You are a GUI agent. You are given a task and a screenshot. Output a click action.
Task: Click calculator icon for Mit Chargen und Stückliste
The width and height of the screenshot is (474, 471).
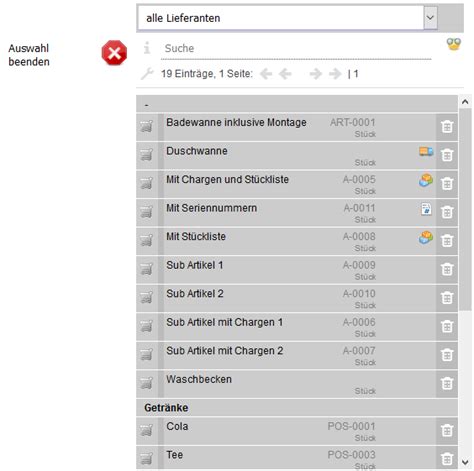[447, 184]
